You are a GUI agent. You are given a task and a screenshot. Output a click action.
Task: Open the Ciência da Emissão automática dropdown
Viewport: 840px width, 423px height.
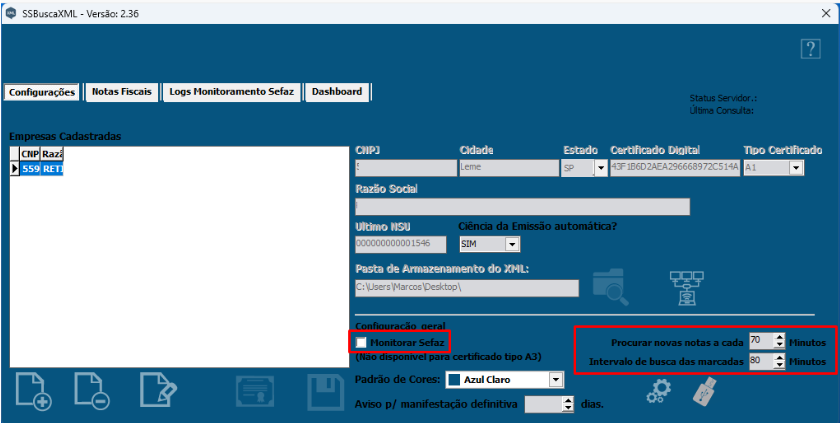[512, 244]
